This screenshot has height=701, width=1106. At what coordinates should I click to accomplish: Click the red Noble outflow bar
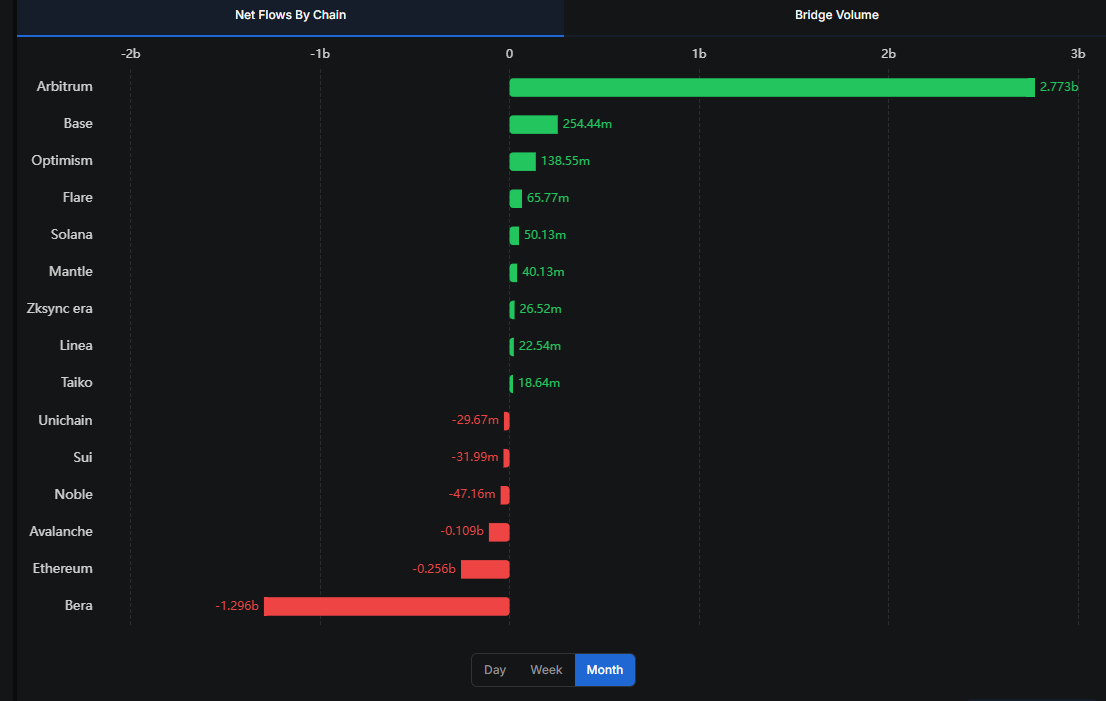coord(505,495)
